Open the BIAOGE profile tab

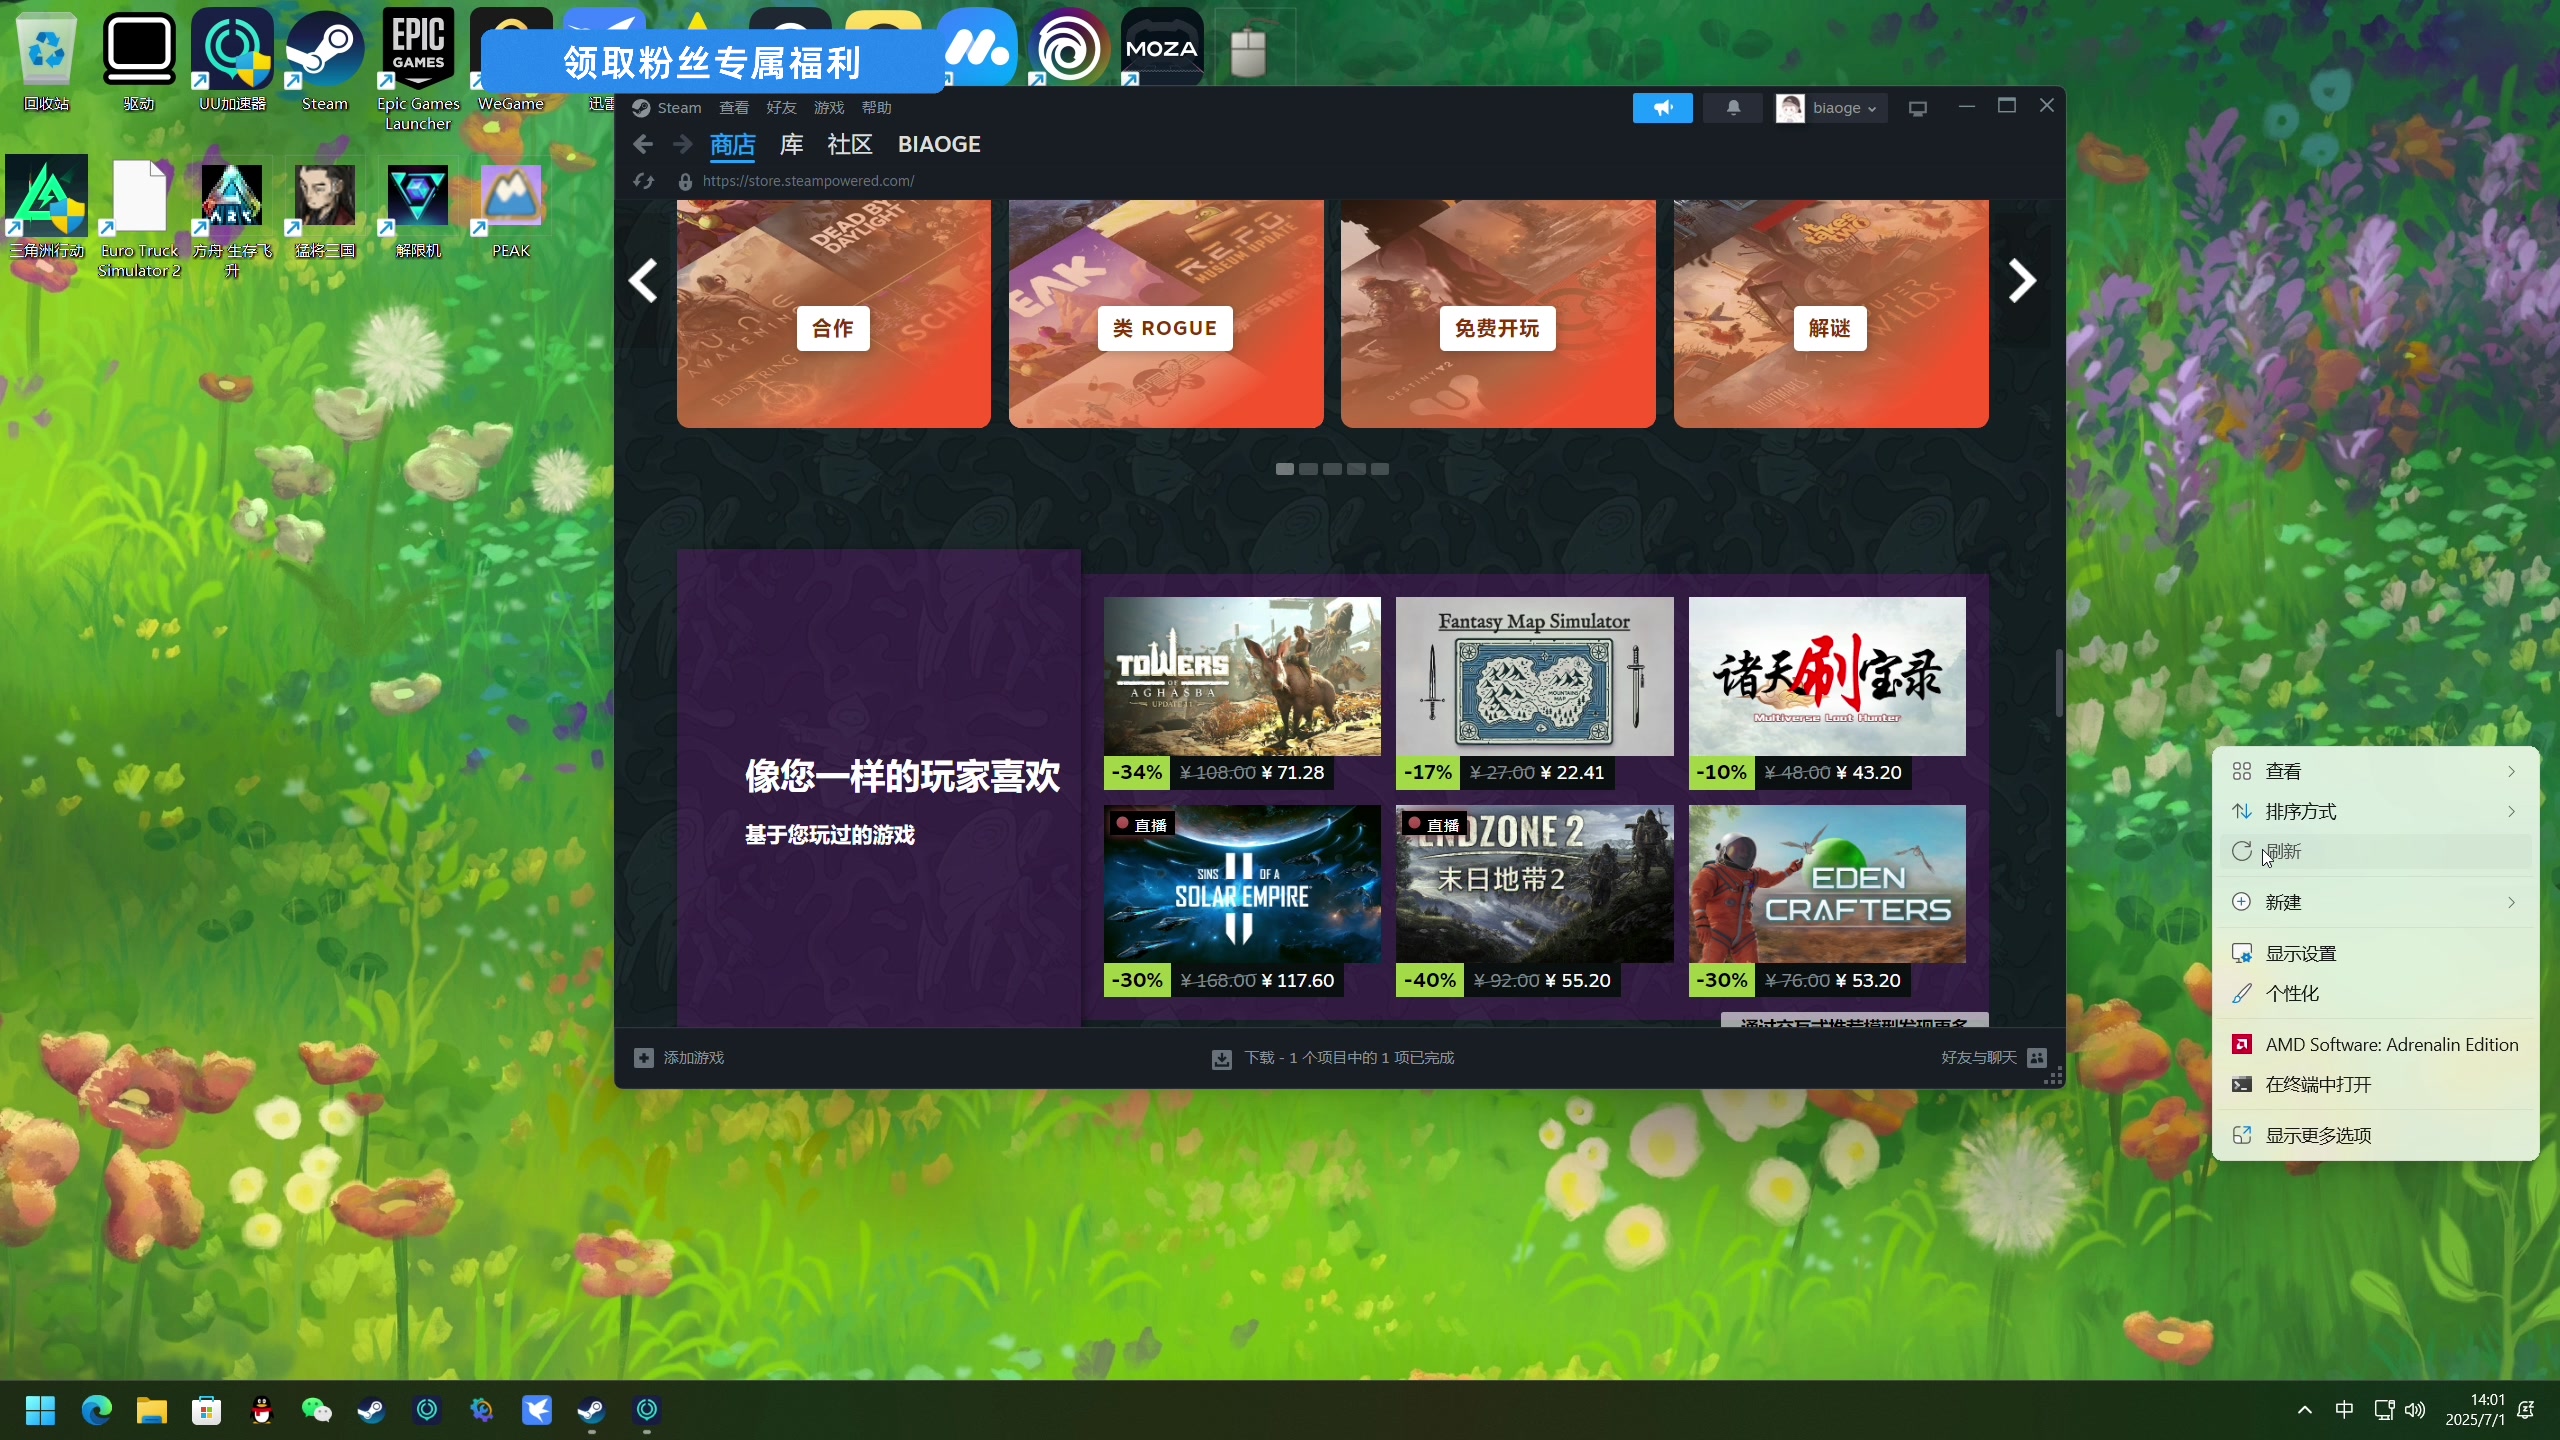click(x=939, y=145)
